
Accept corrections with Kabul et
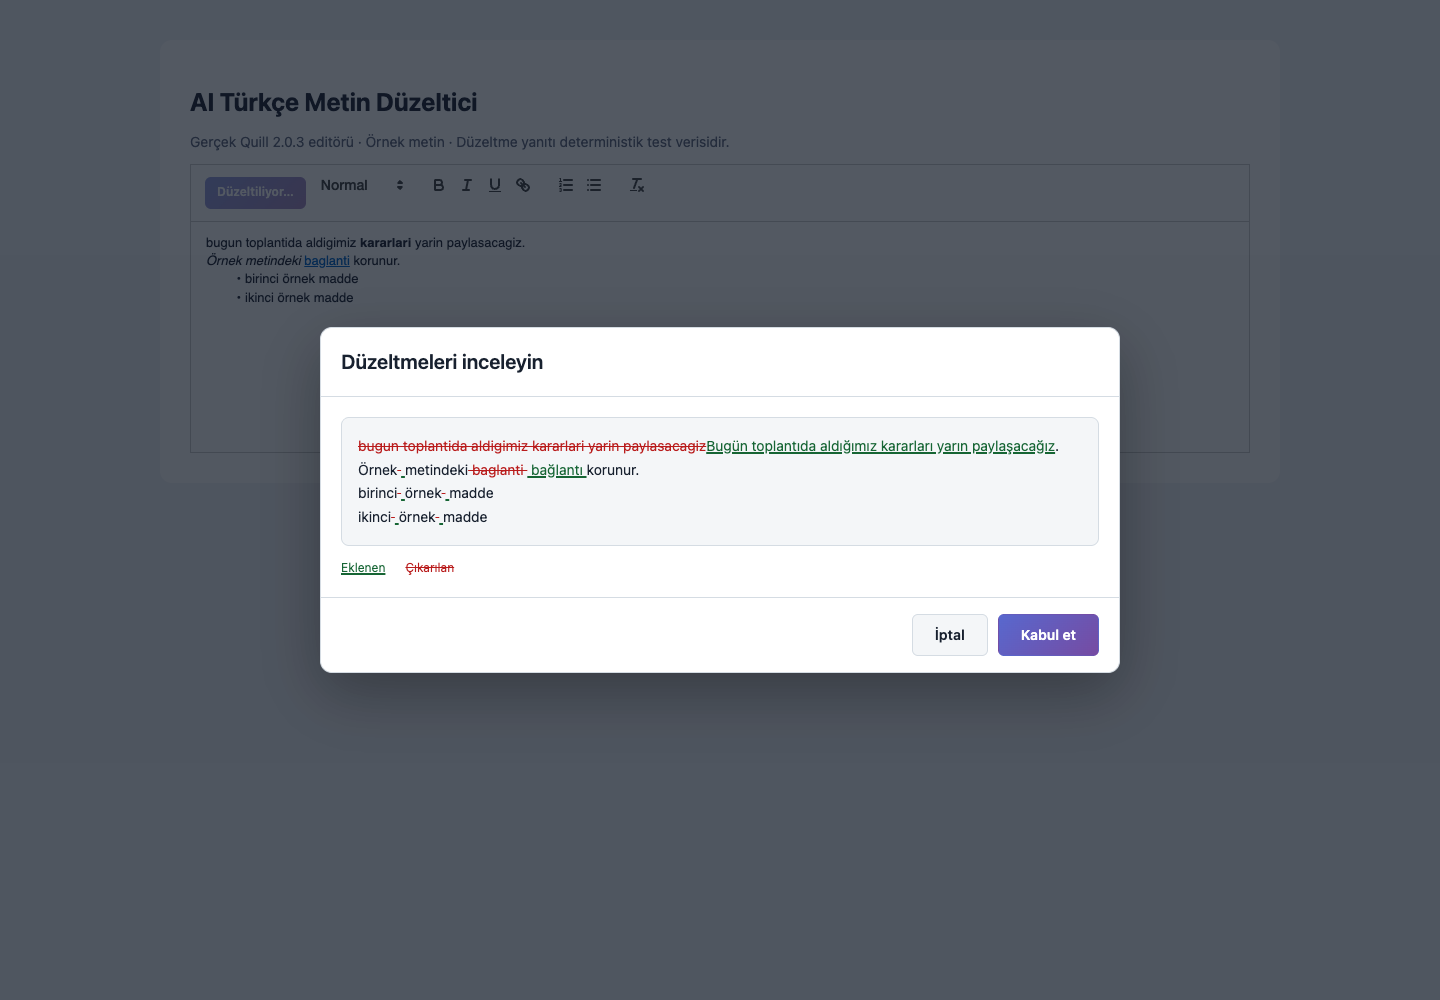coord(1048,635)
